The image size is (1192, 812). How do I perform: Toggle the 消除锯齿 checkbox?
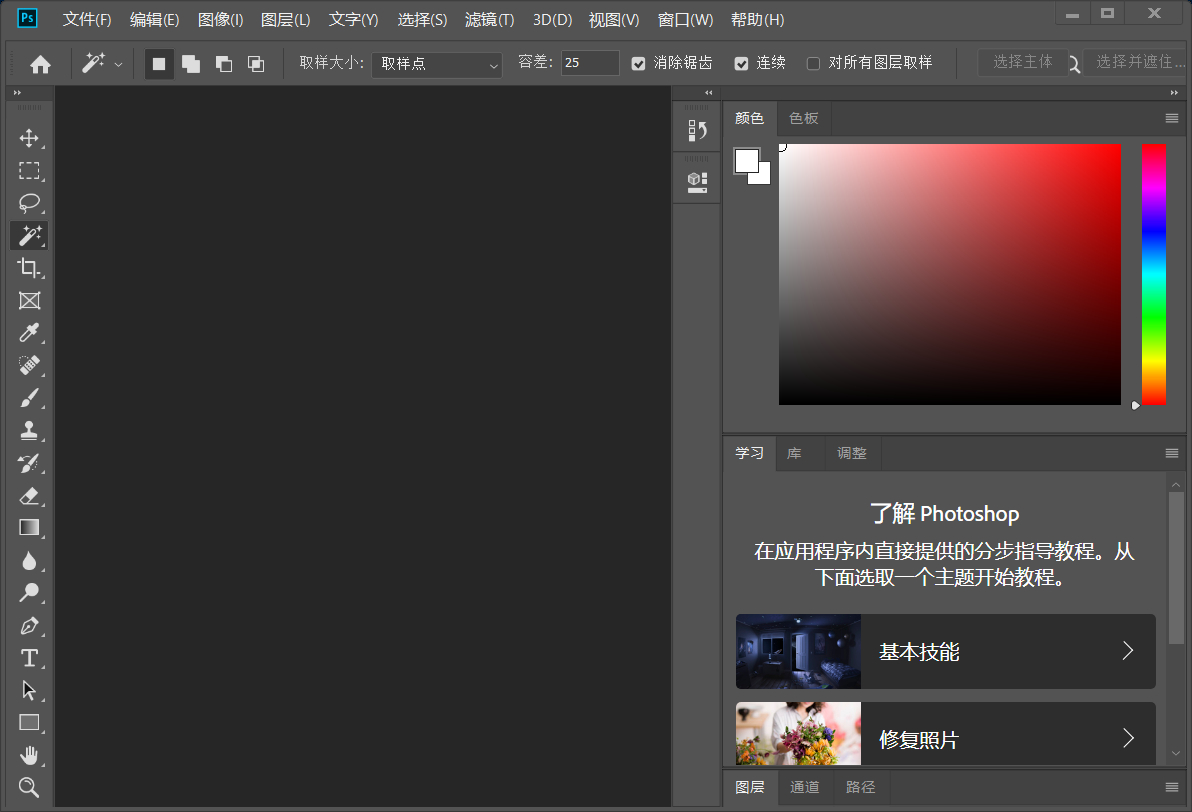(x=639, y=64)
